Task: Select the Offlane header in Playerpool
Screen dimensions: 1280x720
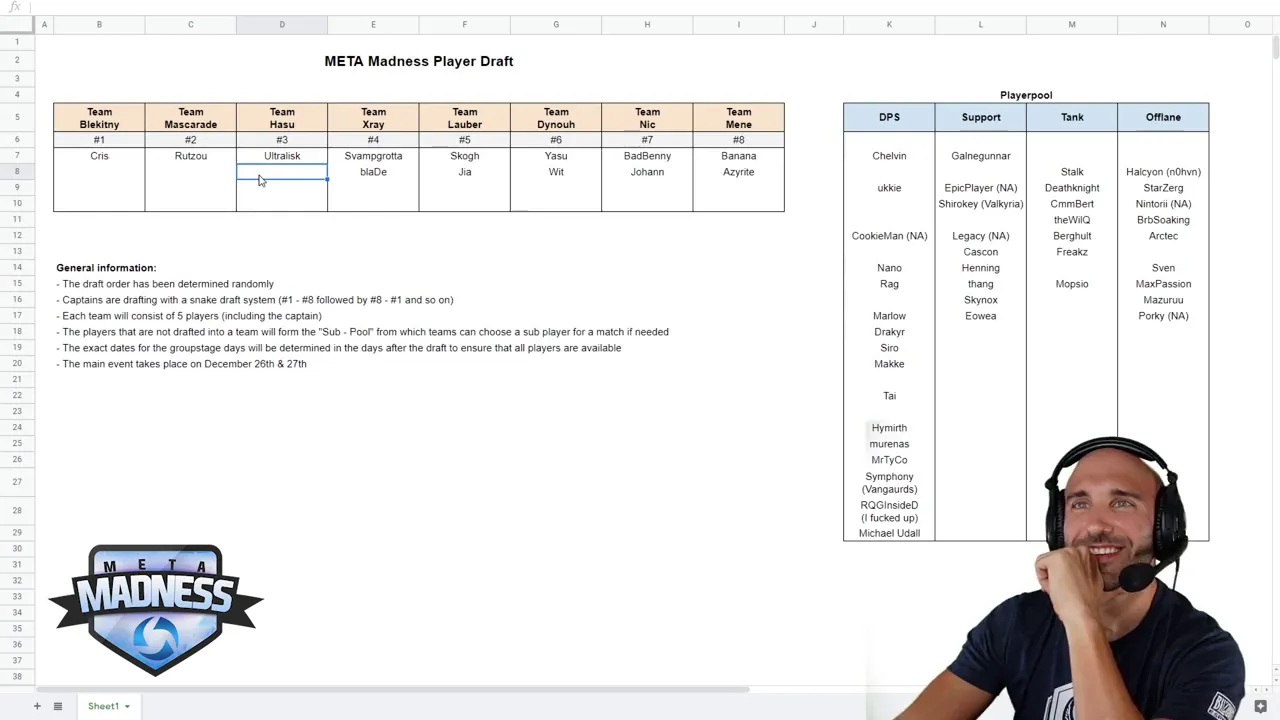Action: point(1163,117)
